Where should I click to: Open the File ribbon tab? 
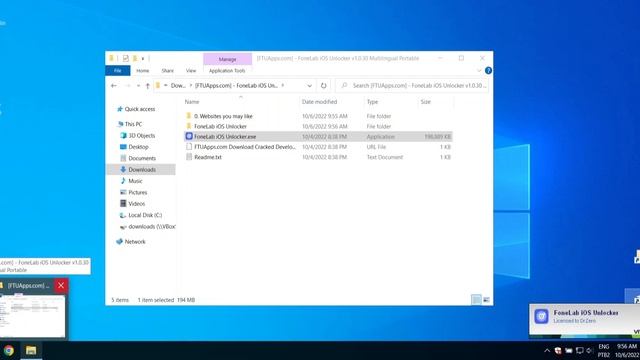(x=118, y=71)
